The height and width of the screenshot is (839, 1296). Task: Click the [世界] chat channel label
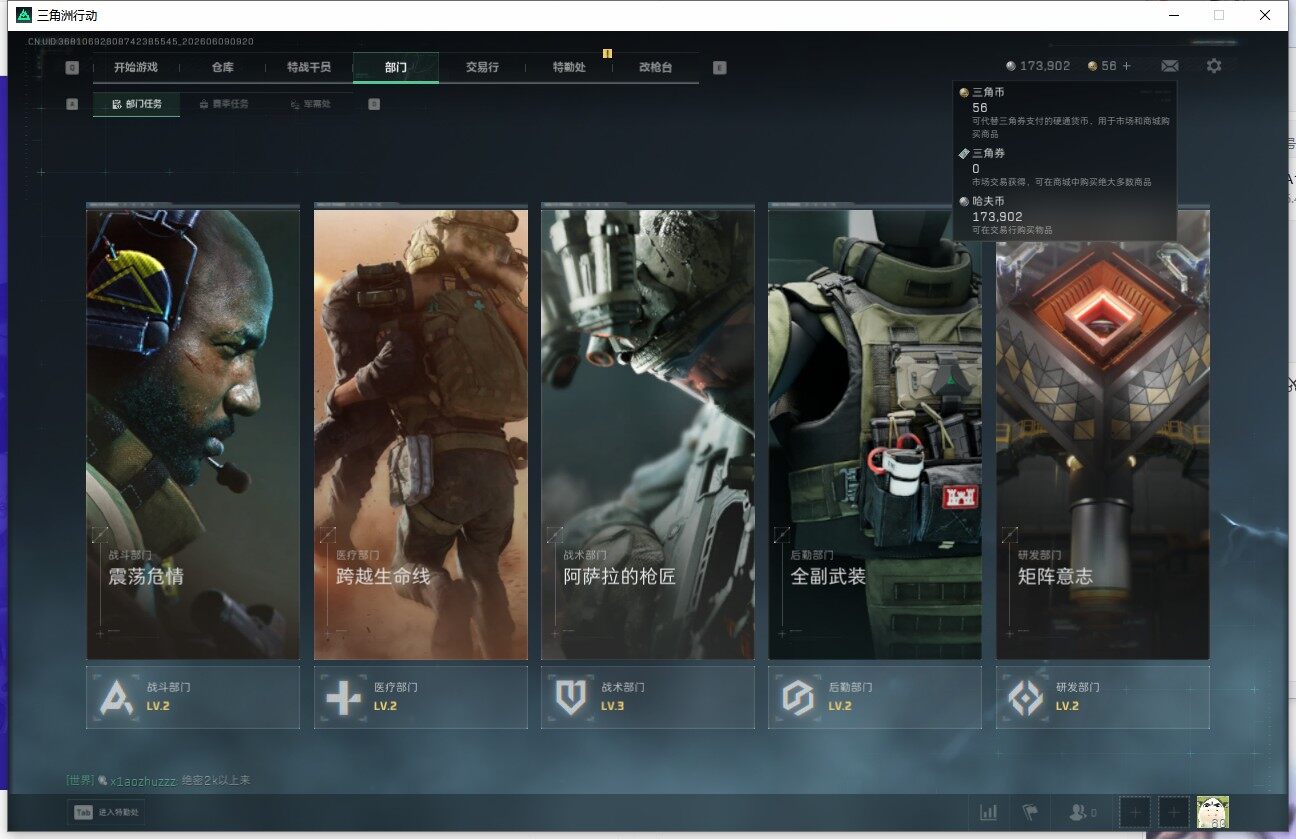coord(80,780)
